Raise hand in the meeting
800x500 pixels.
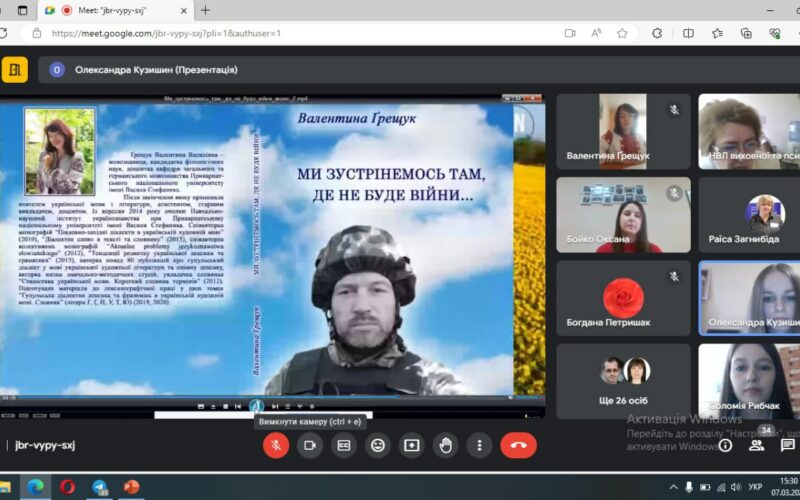pyautogui.click(x=446, y=445)
